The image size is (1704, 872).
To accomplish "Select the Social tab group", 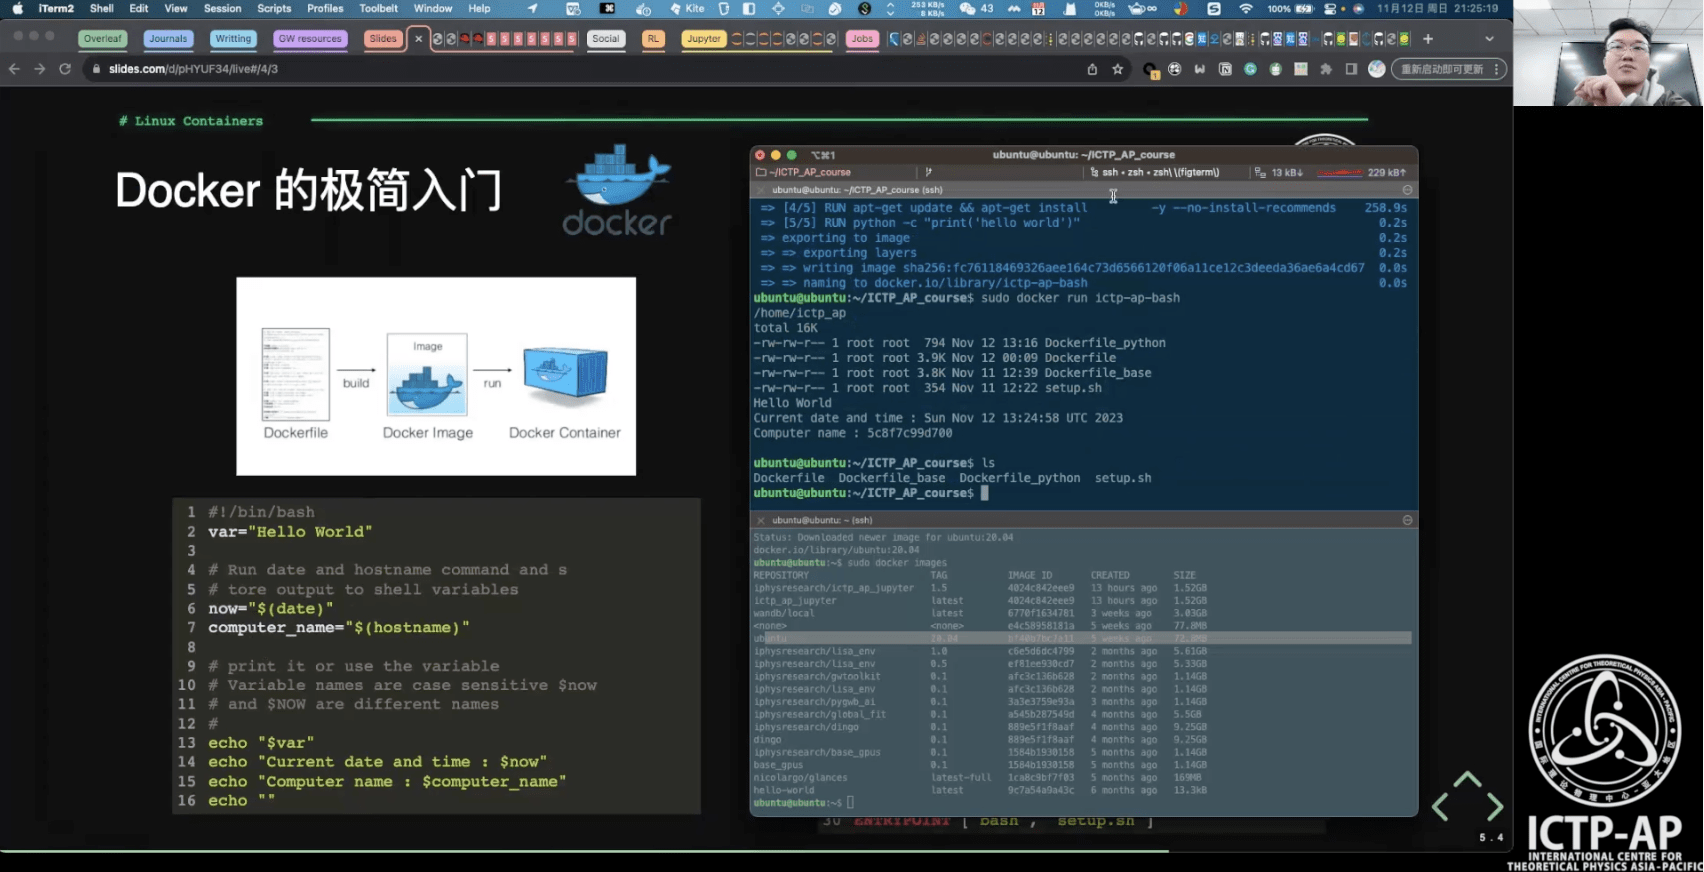I will (x=606, y=39).
